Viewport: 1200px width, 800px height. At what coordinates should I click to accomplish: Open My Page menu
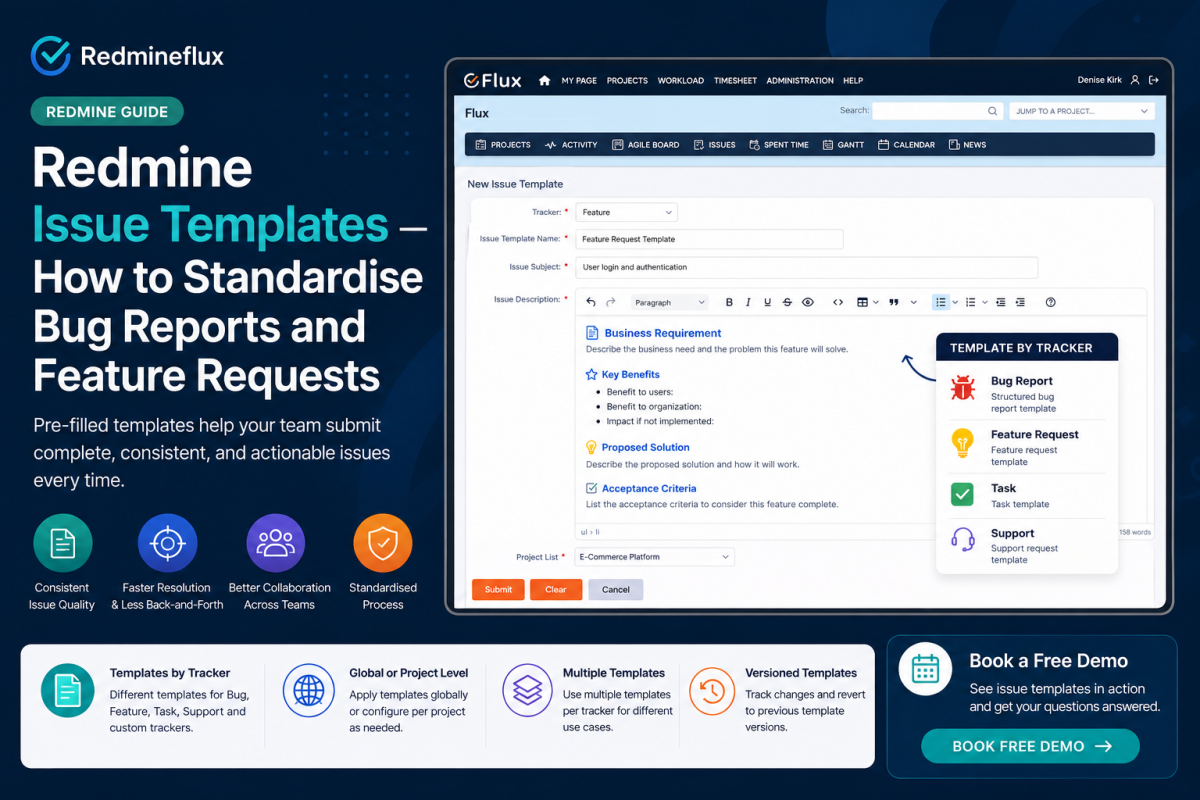pos(579,80)
